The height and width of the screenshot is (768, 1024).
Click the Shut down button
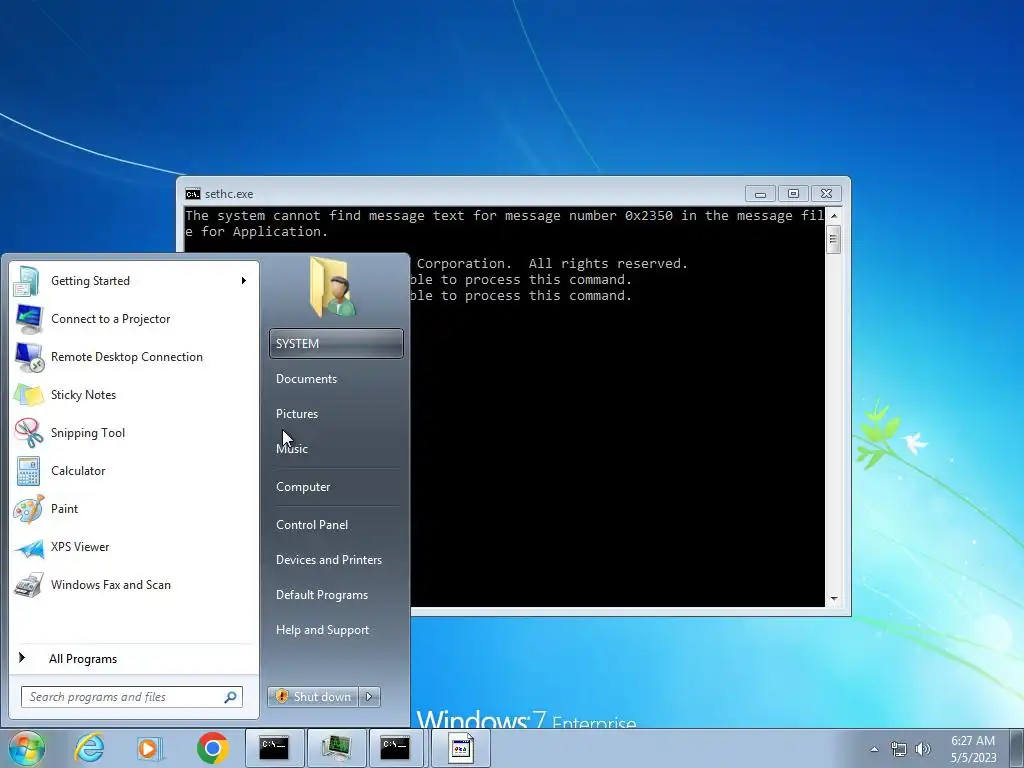pos(313,697)
